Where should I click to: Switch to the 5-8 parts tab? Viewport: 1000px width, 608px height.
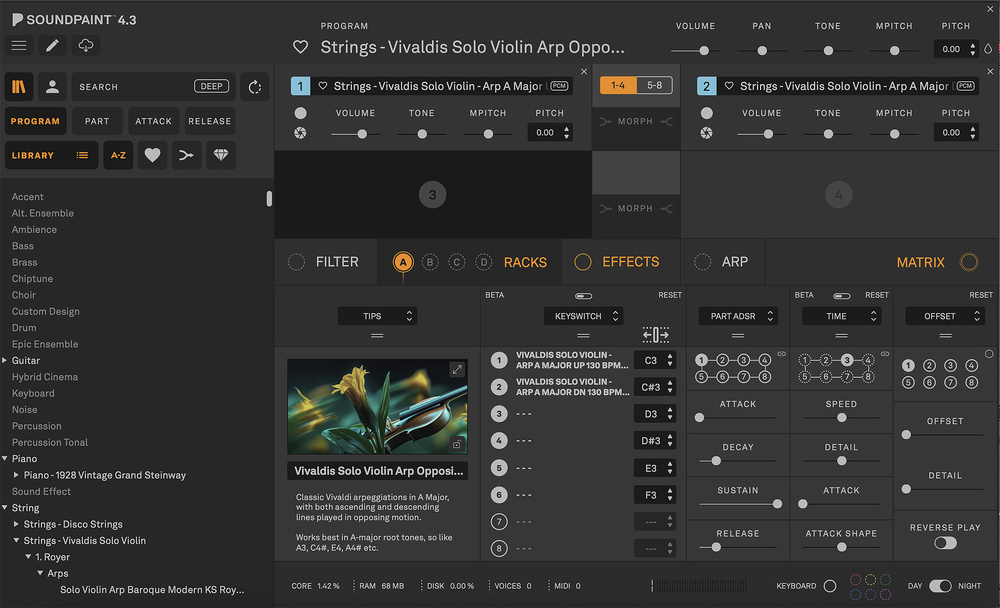(x=654, y=86)
